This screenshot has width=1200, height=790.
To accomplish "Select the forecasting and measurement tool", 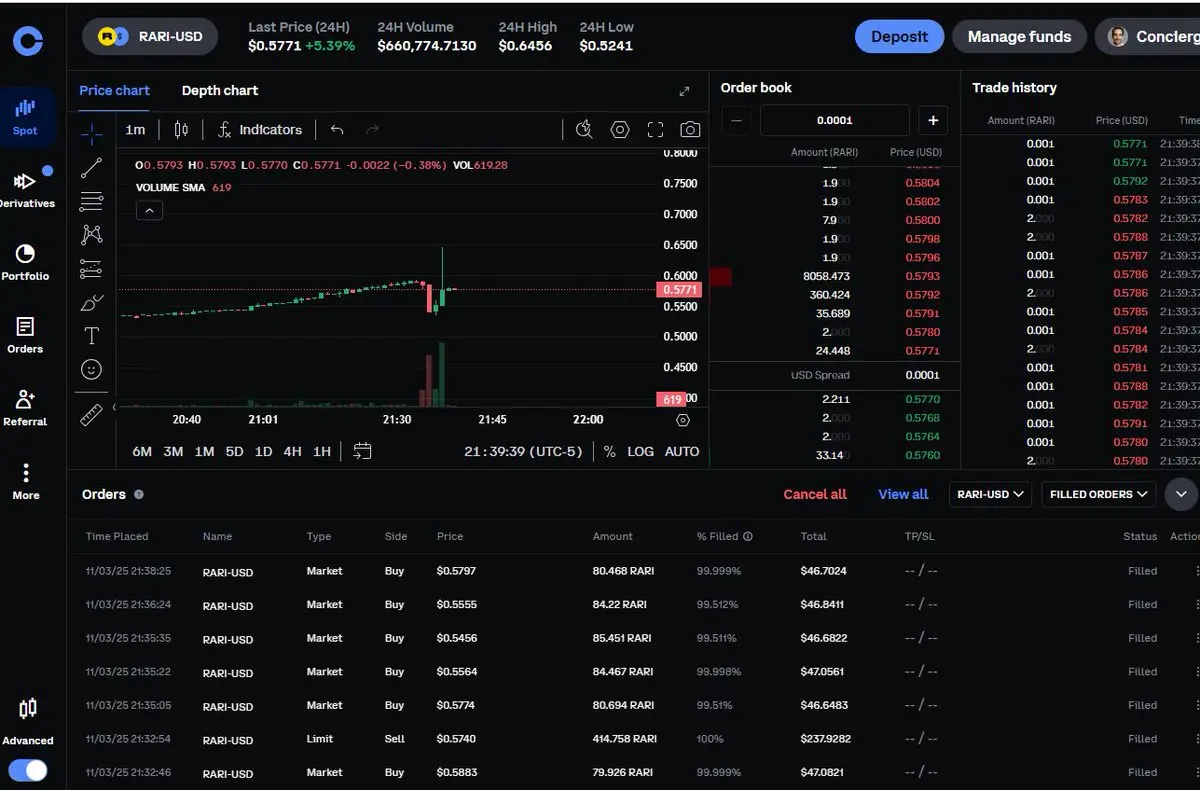I will coord(91,268).
